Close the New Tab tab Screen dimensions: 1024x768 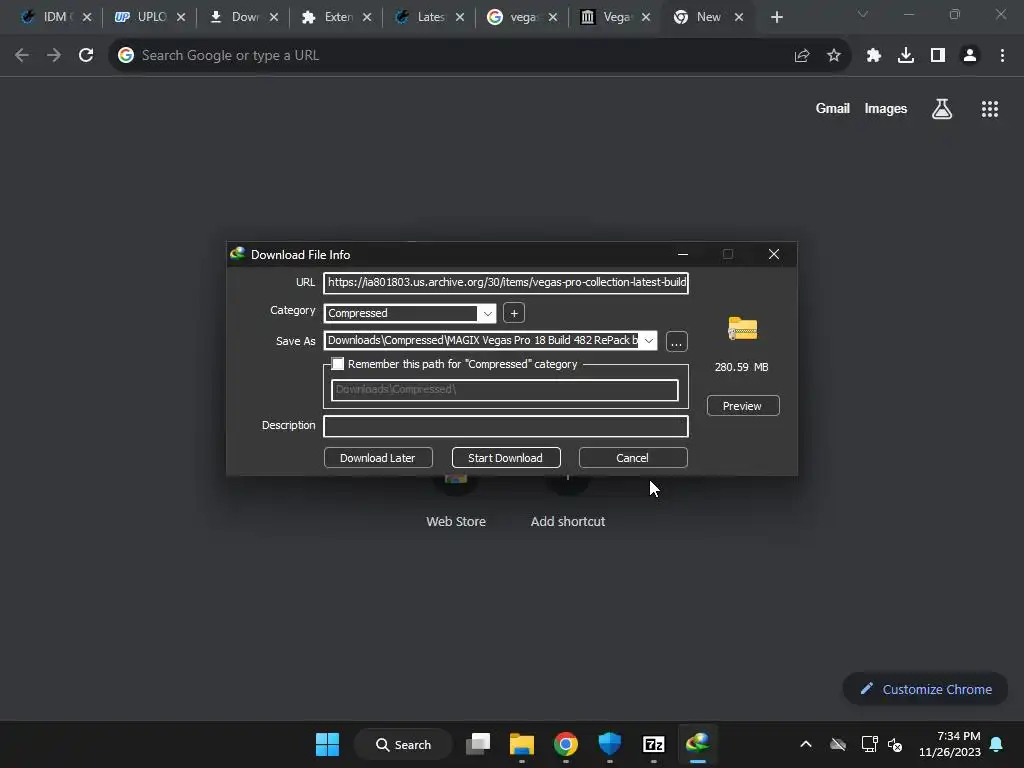(739, 17)
